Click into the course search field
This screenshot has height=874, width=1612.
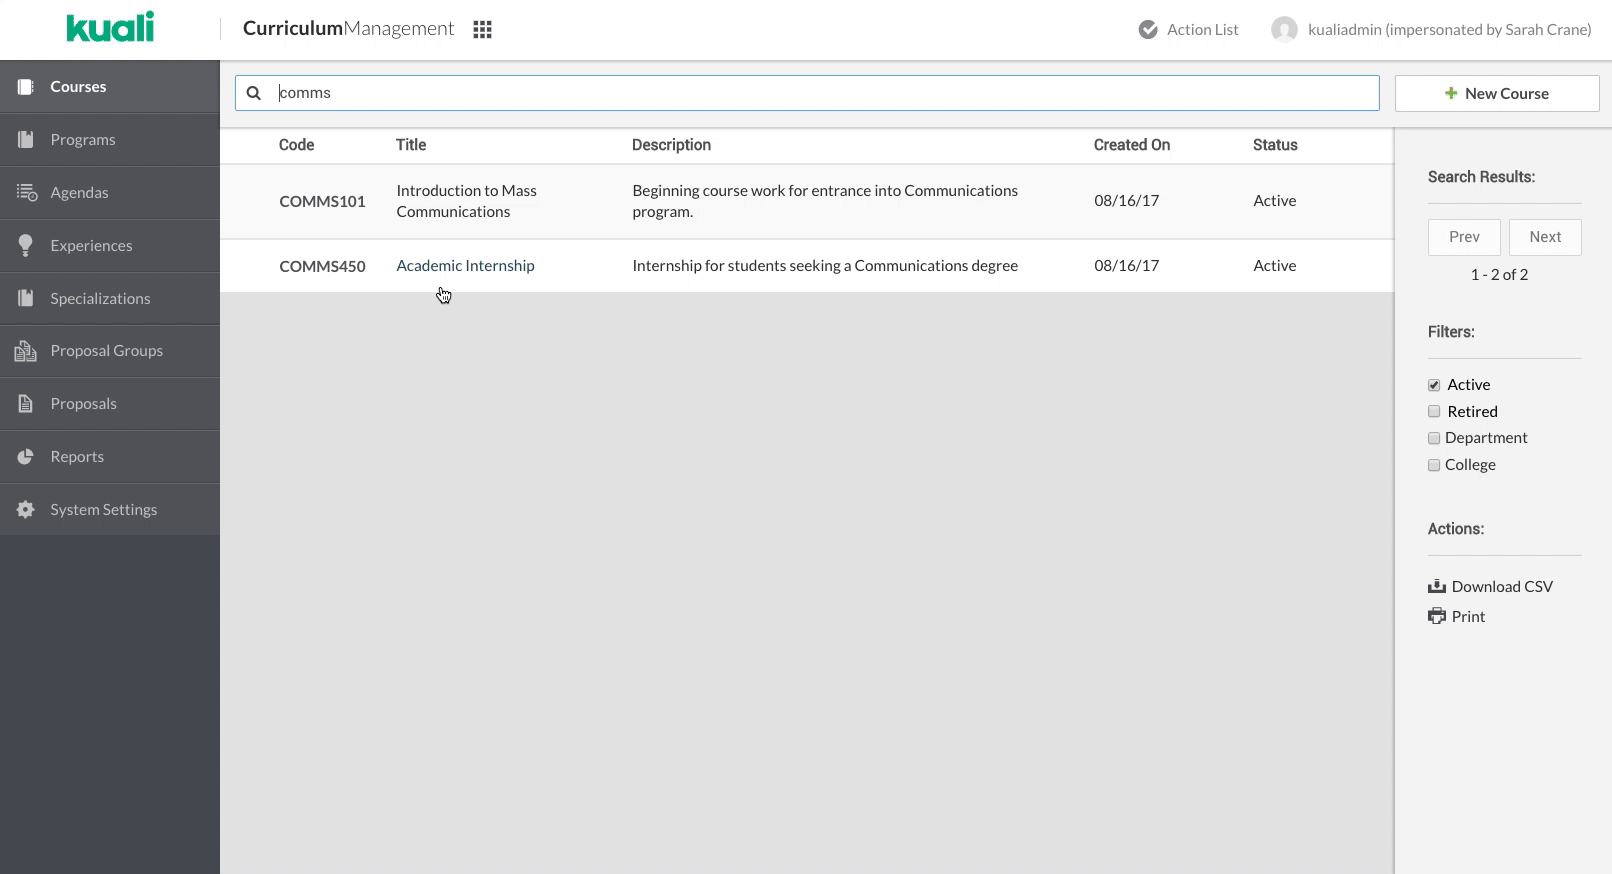click(820, 93)
